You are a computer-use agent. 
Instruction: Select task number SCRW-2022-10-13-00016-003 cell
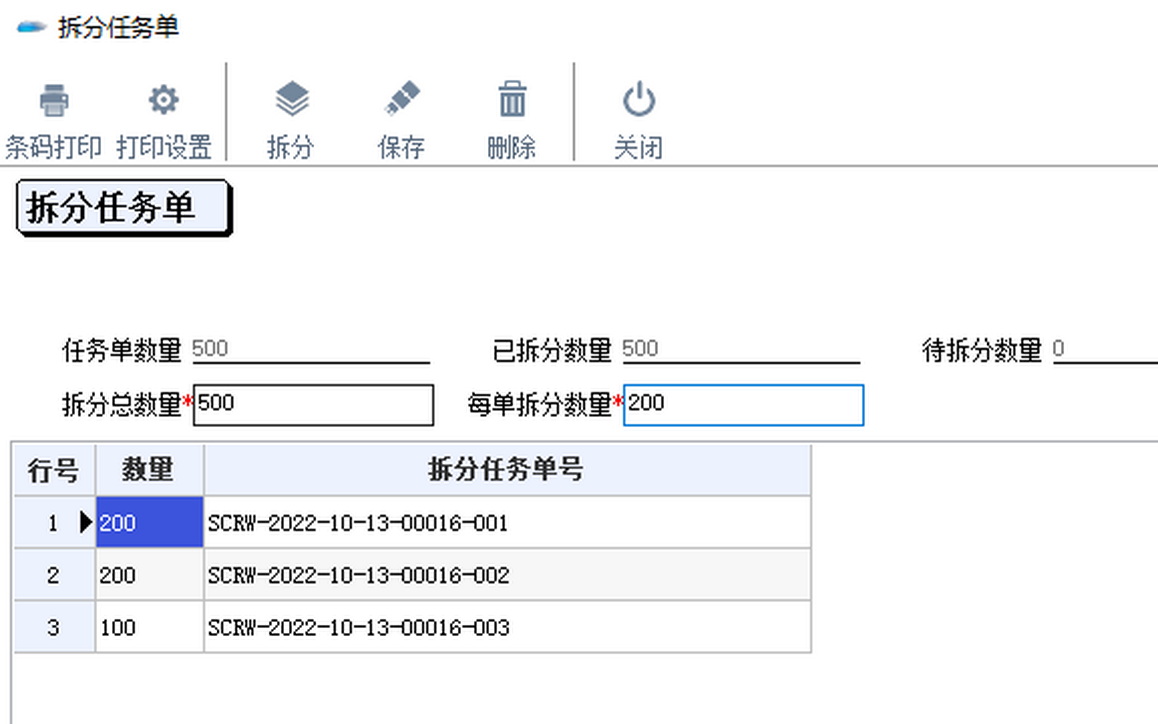click(x=506, y=628)
